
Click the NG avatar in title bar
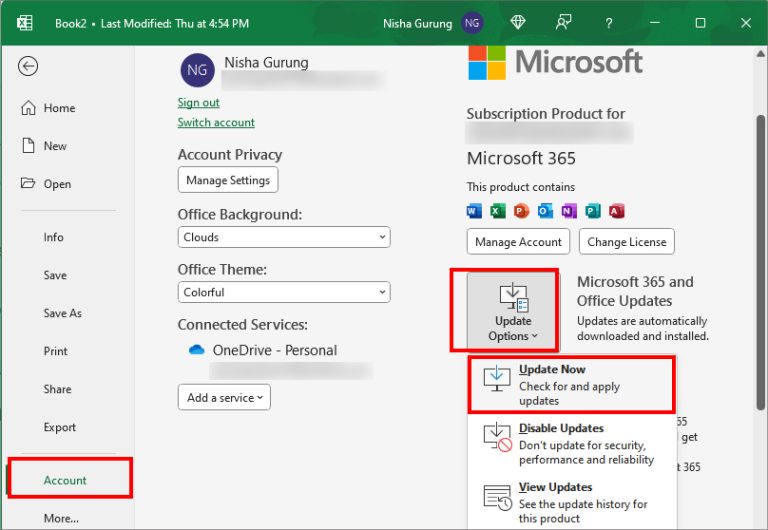pyautogui.click(x=472, y=23)
